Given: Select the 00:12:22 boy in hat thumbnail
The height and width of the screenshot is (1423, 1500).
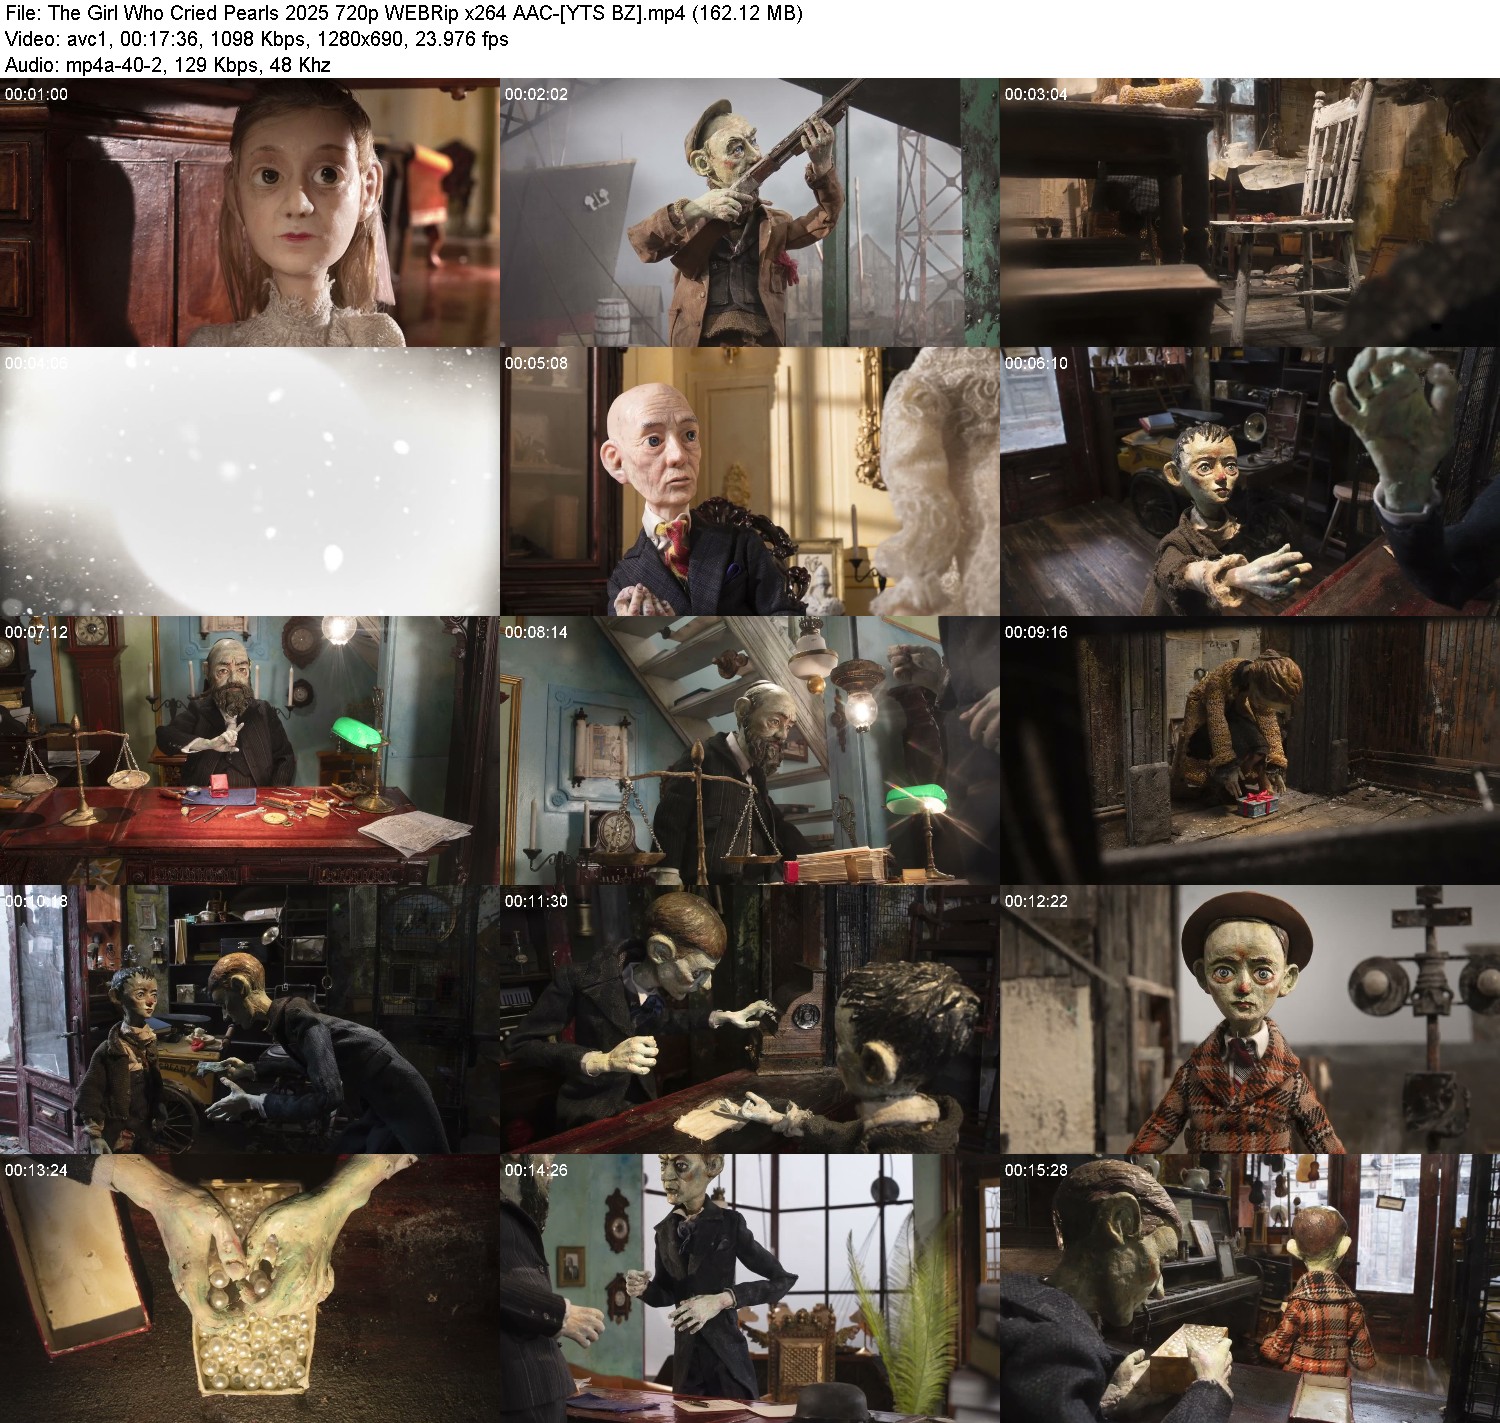Looking at the screenshot, I should tap(1250, 1020).
